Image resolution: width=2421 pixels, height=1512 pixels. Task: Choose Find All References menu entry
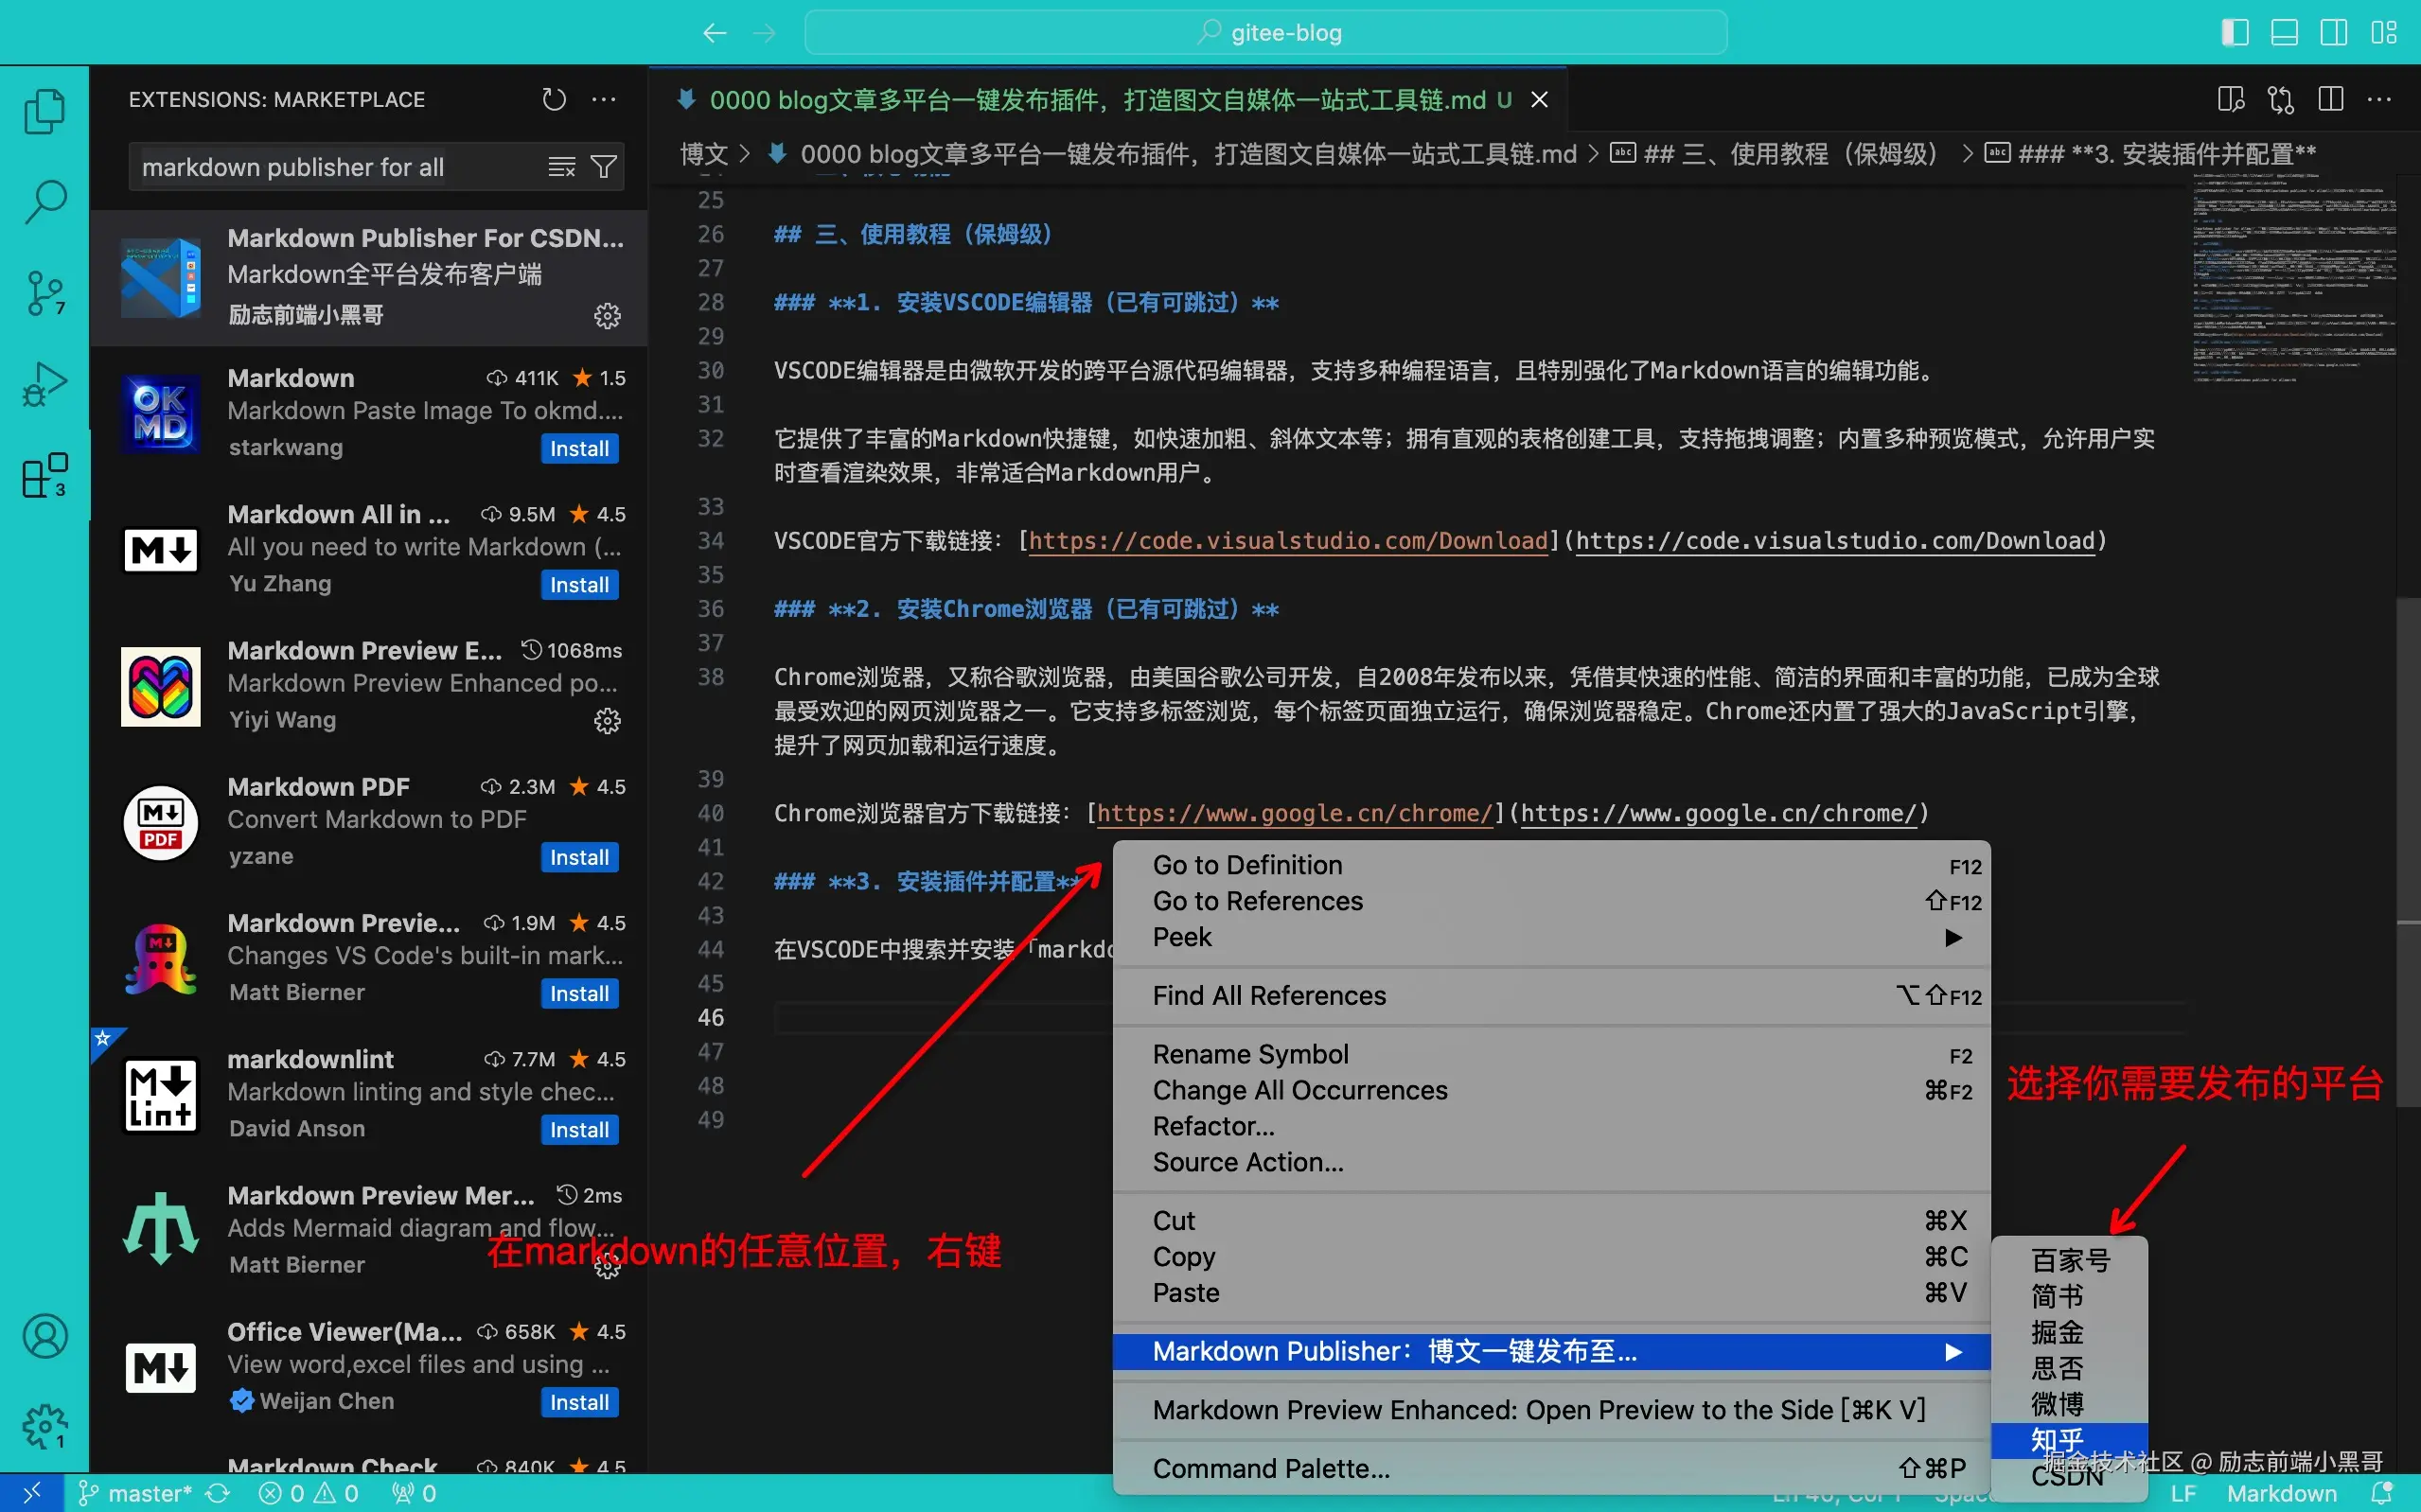[1269, 995]
